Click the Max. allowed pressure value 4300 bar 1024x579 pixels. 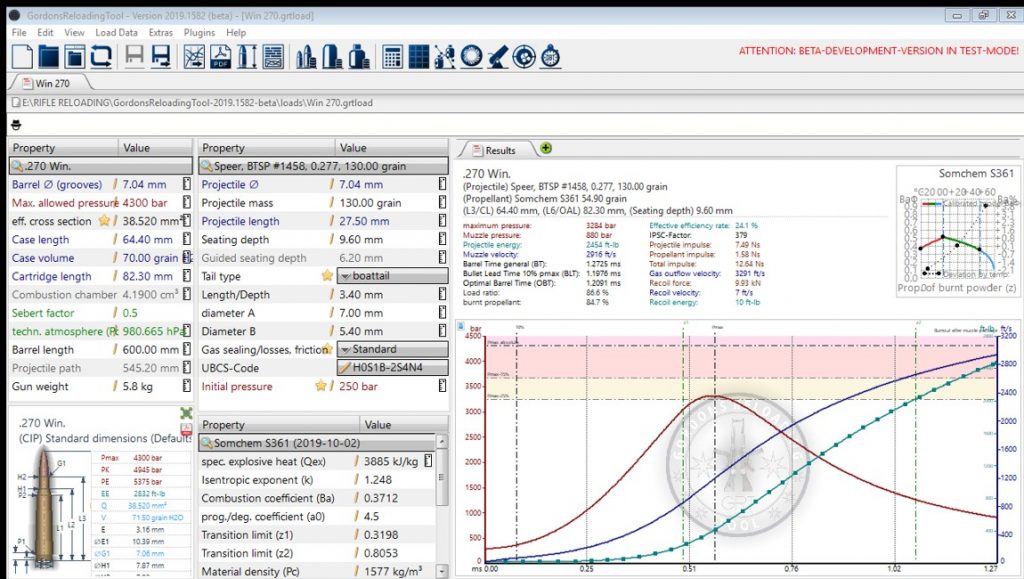(x=145, y=203)
